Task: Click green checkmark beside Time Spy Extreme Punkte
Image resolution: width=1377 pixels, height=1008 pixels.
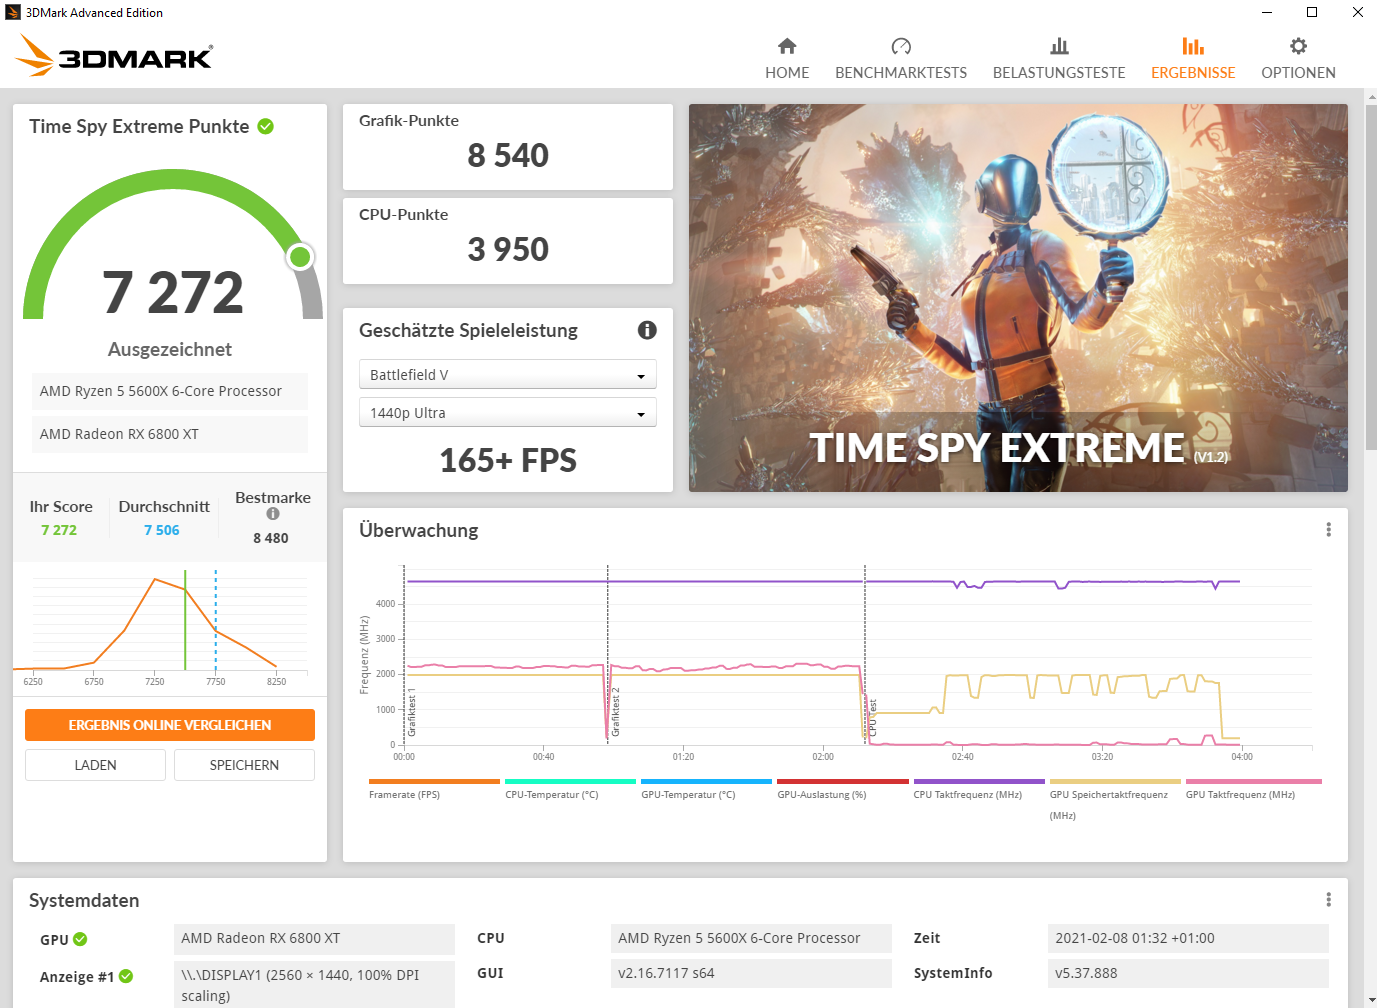Action: coord(266,126)
